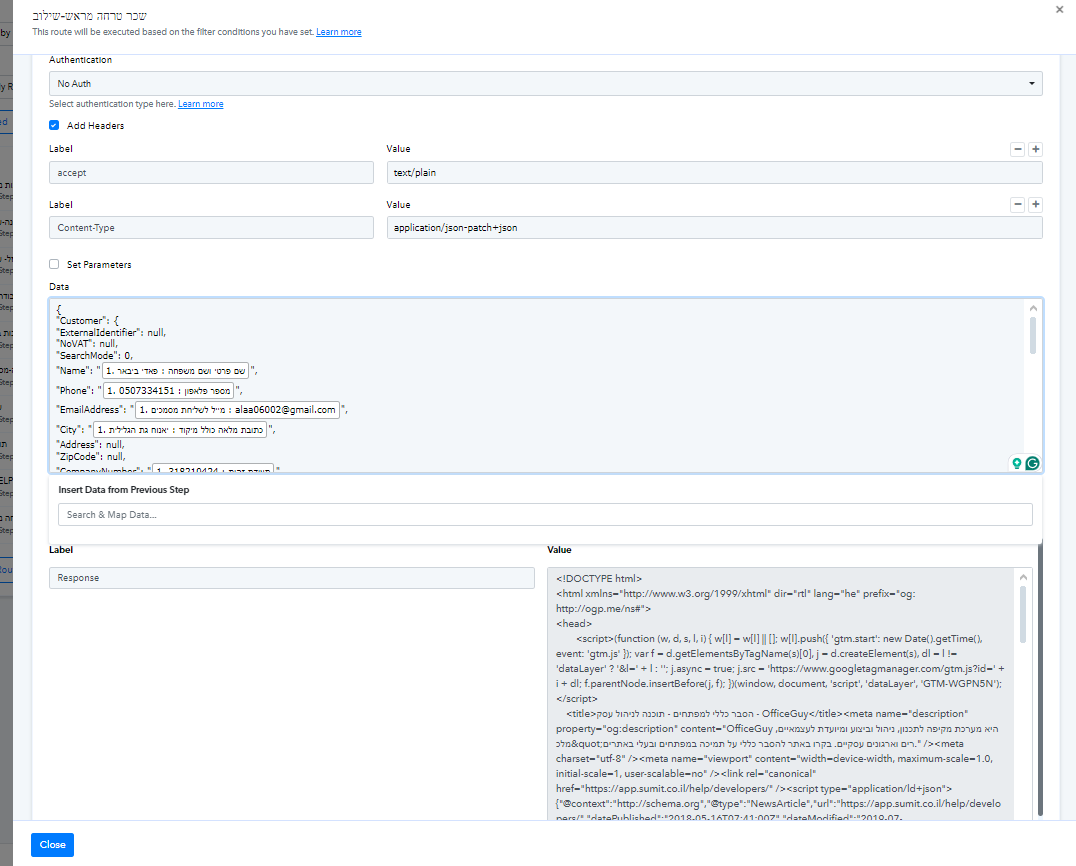Click the Data text area scrollbar thumb
Screen dimensions: 1076x866
point(1033,336)
